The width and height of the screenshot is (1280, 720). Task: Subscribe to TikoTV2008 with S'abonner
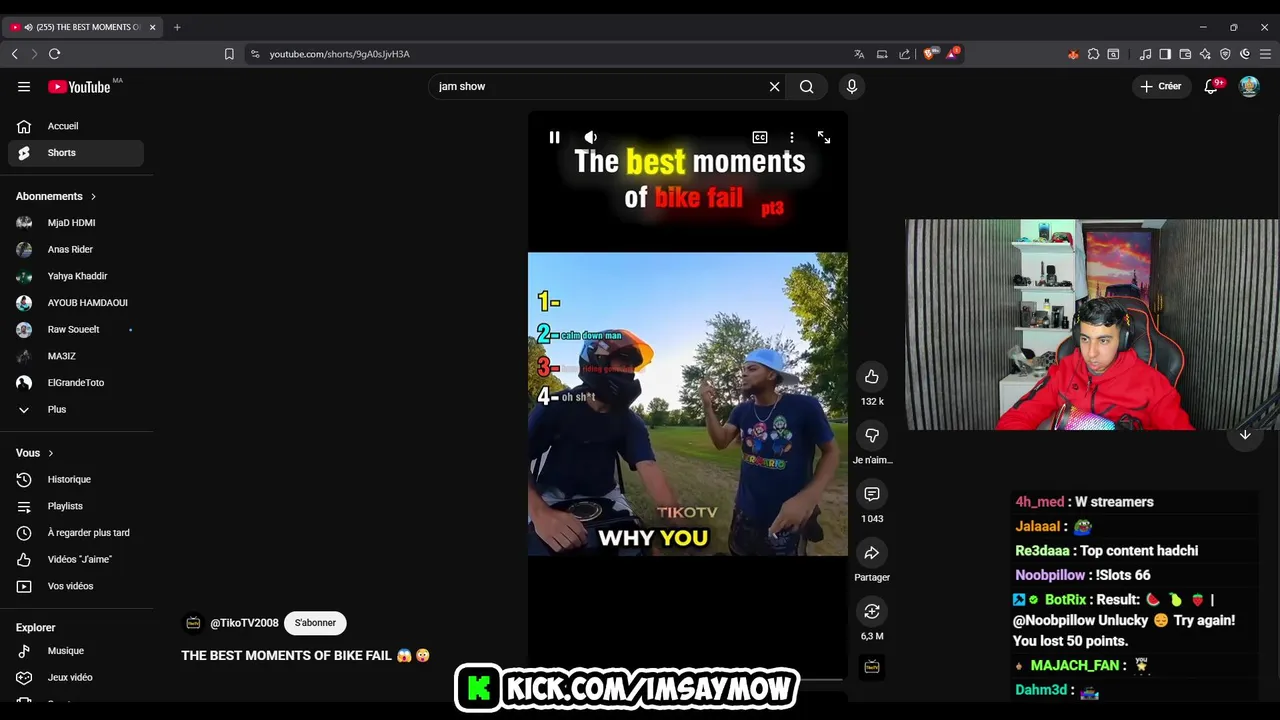(x=315, y=623)
